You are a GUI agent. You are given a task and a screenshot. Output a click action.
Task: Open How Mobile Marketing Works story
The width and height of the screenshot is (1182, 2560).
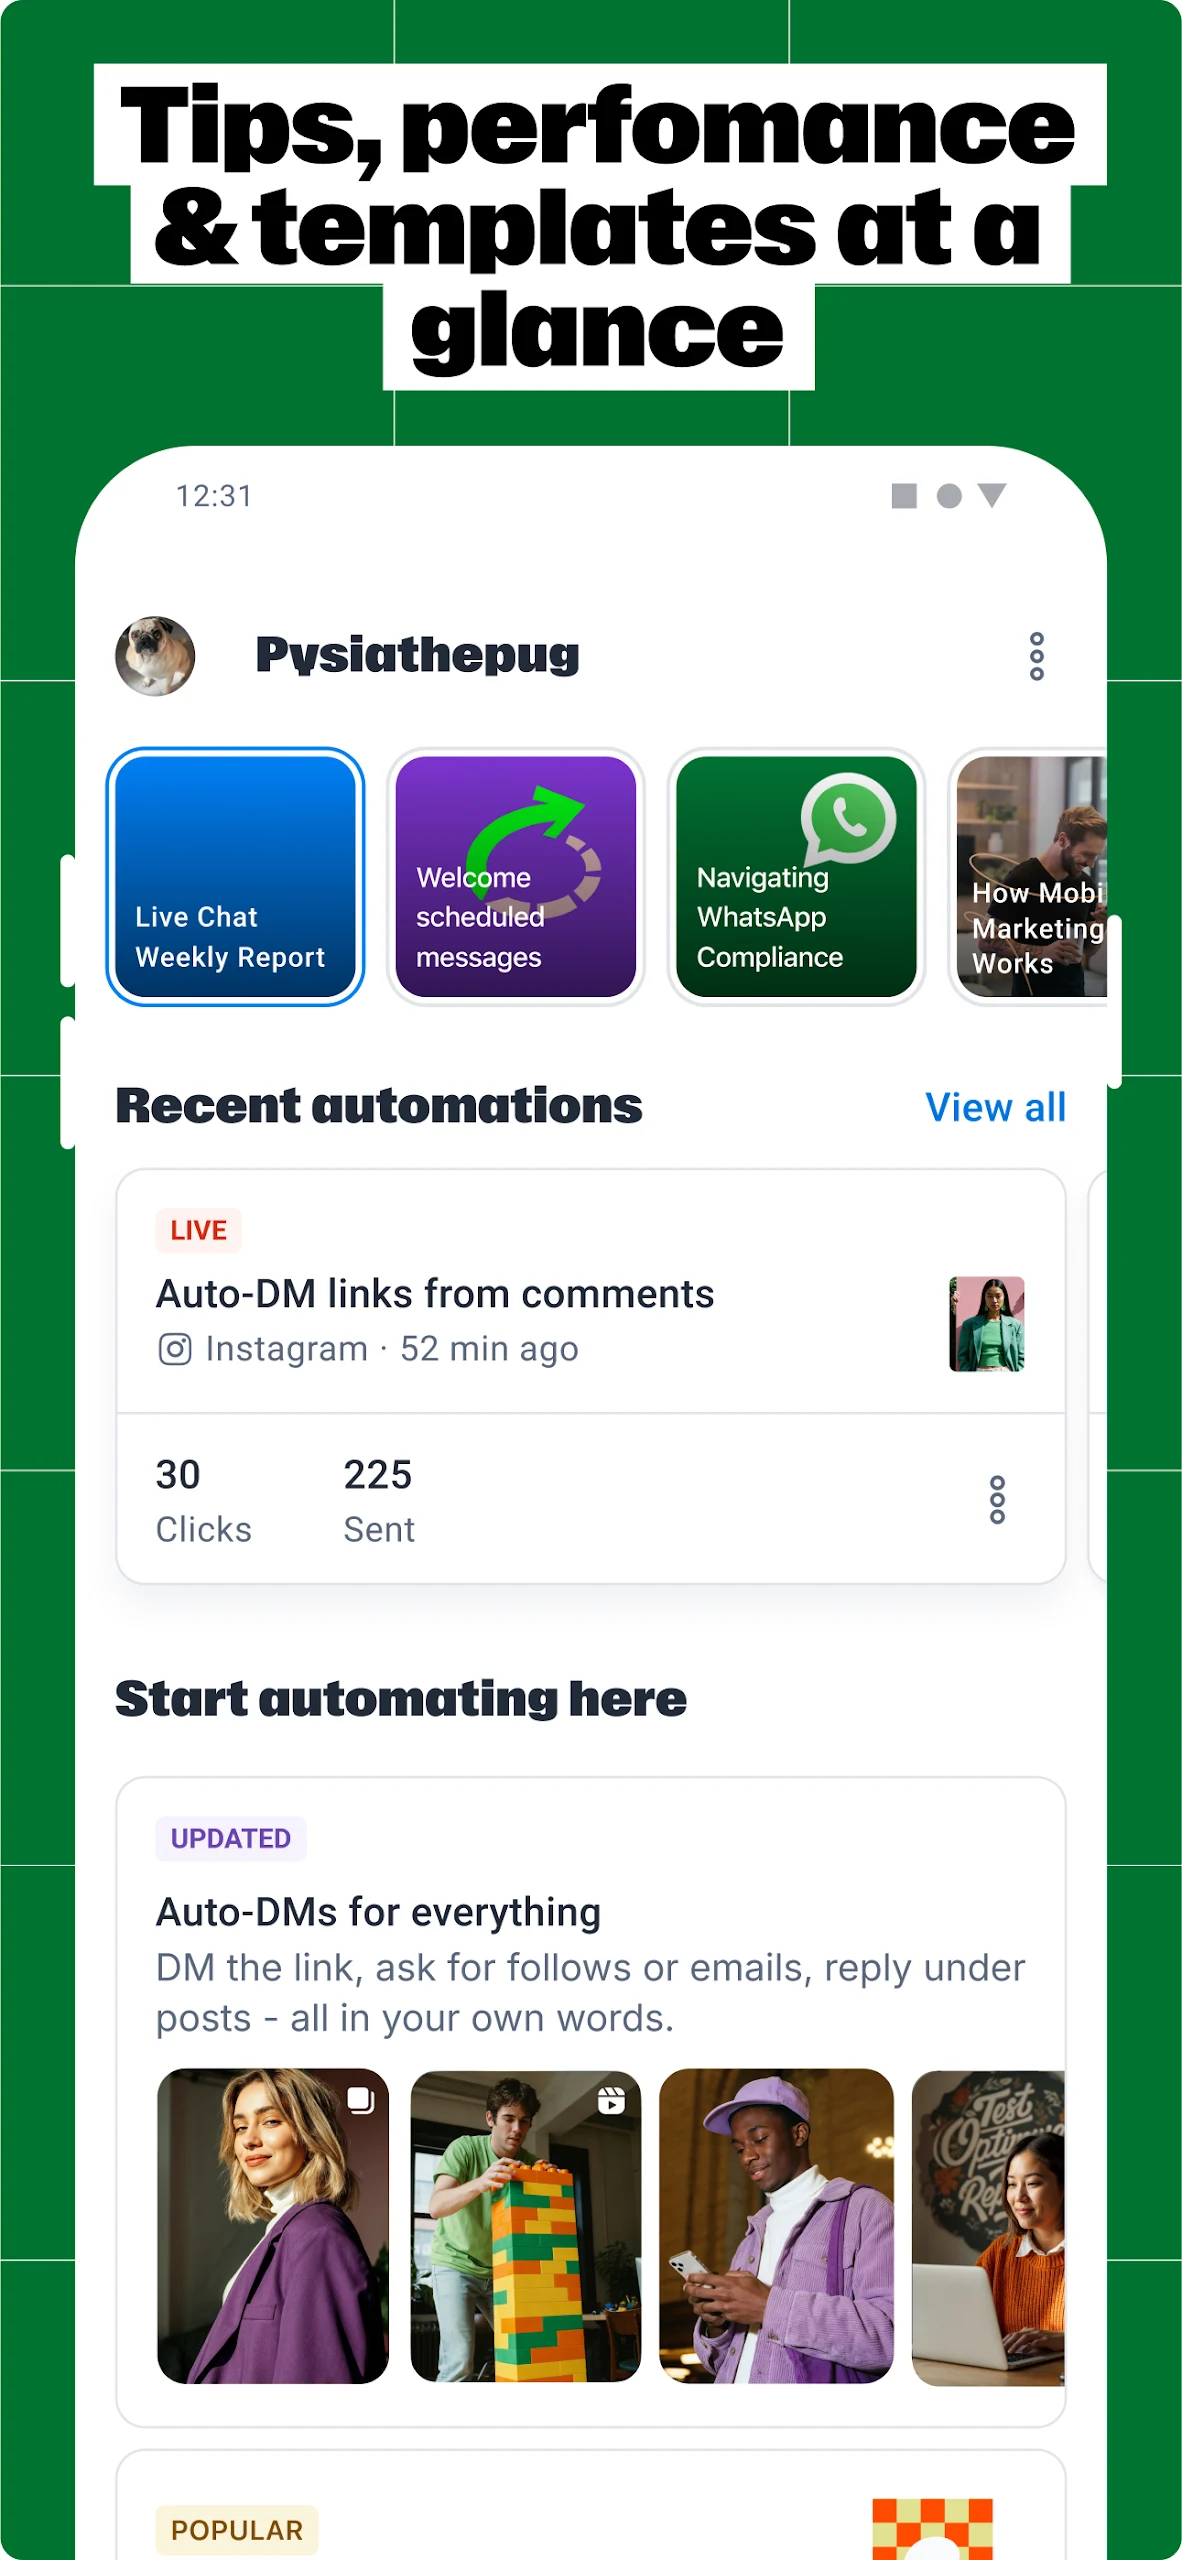[1029, 876]
